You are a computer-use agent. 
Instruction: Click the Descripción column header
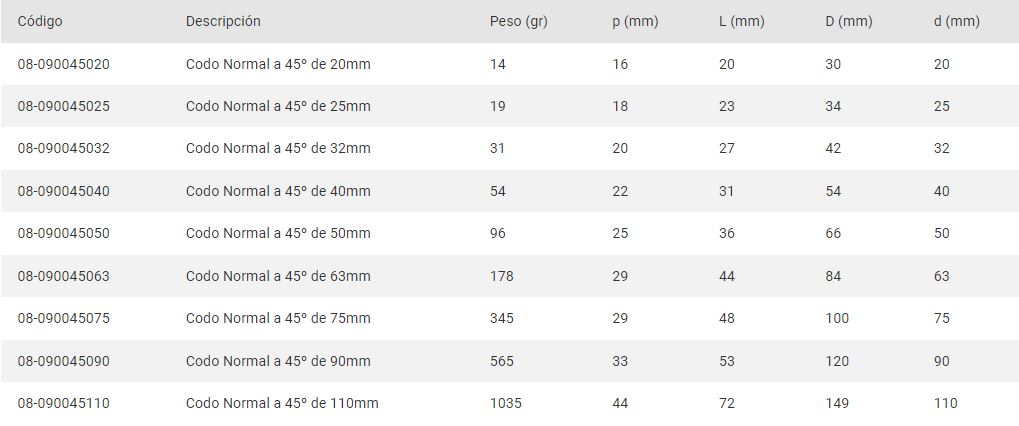[x=223, y=21]
